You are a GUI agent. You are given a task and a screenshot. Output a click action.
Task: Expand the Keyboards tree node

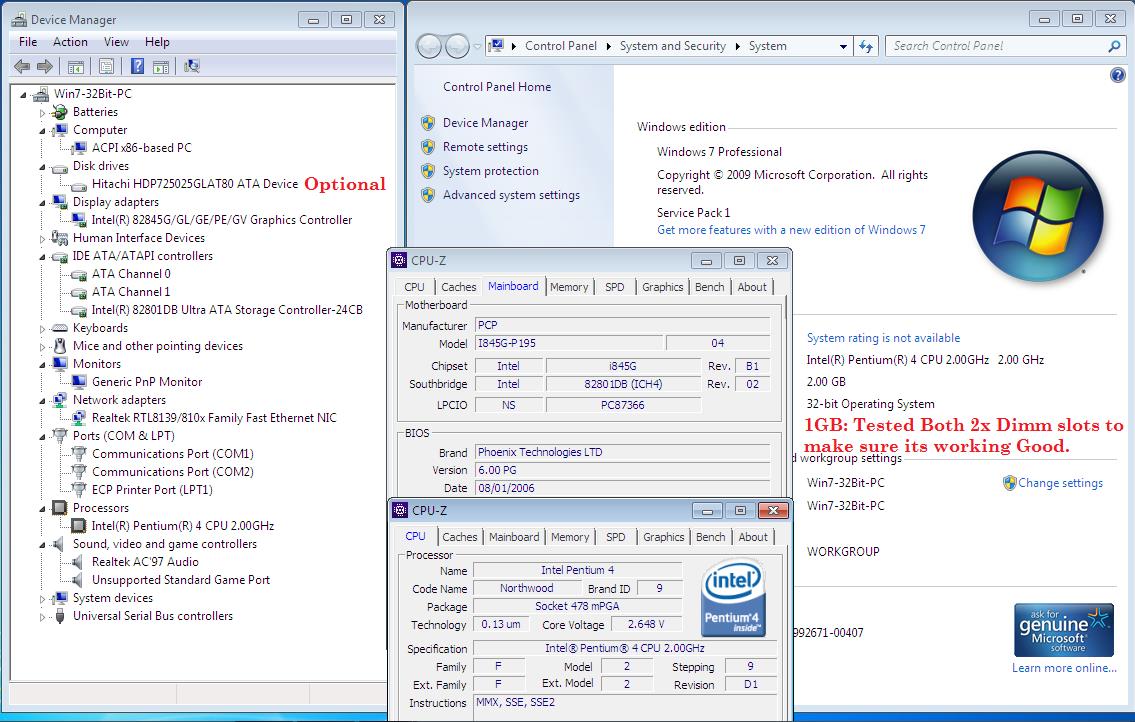(42, 329)
